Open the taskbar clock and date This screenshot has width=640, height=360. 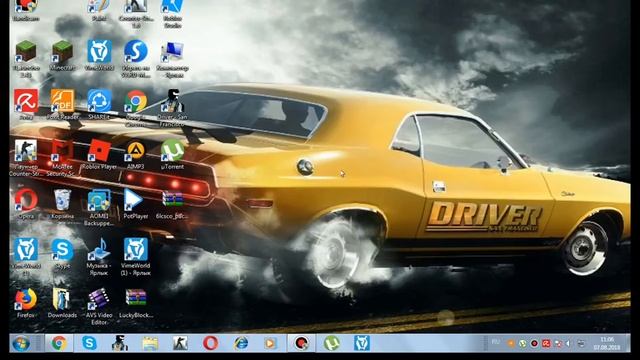click(x=607, y=344)
